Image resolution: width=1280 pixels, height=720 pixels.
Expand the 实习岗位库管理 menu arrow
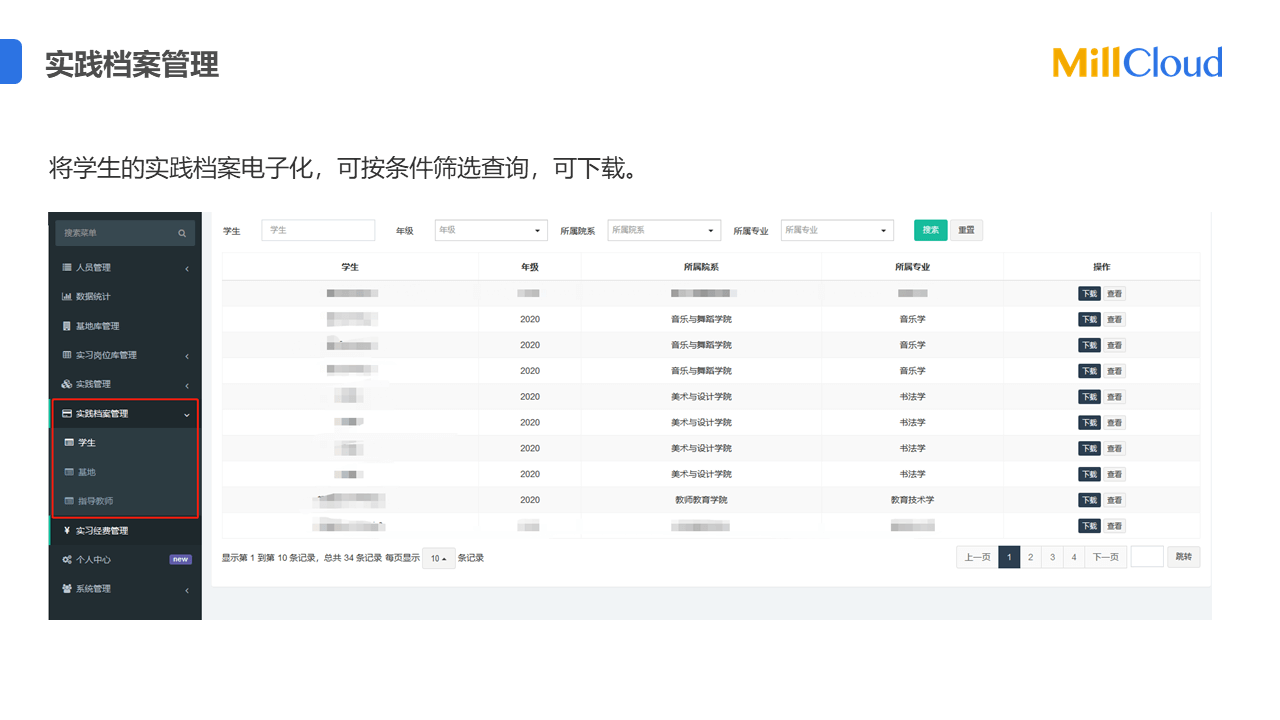pyautogui.click(x=187, y=356)
